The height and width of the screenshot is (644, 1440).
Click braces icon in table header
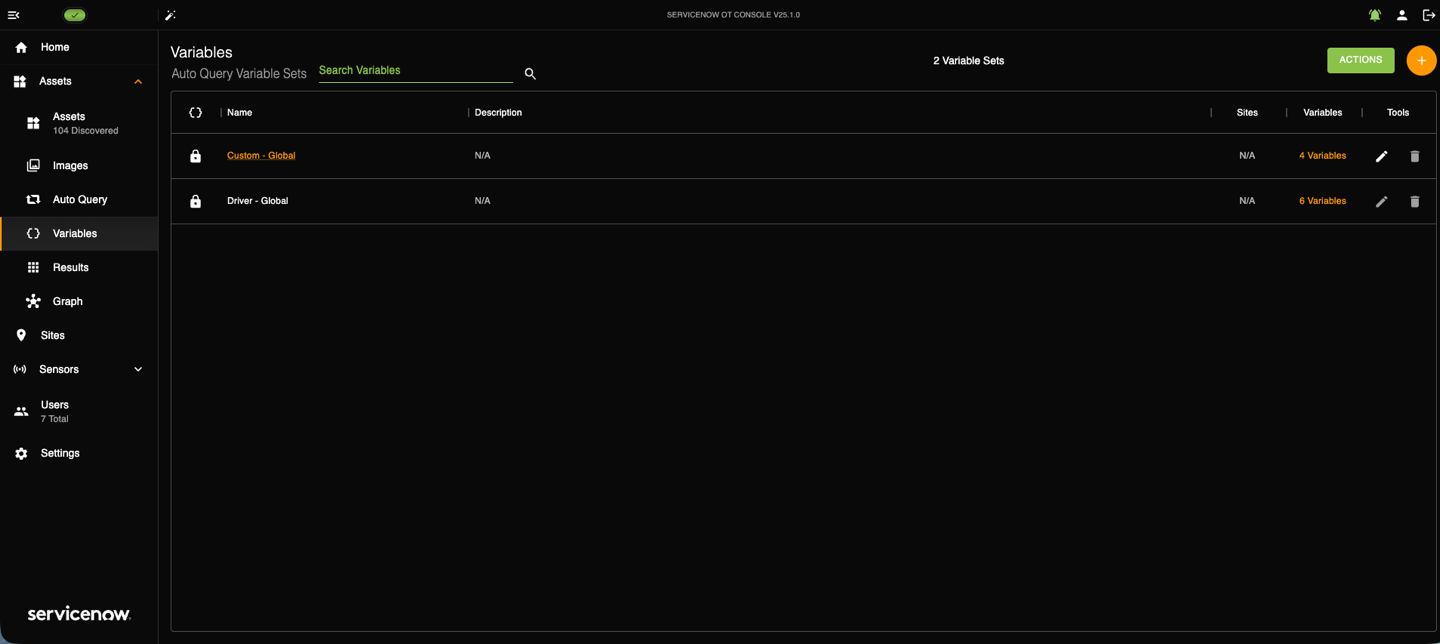tap(196, 113)
